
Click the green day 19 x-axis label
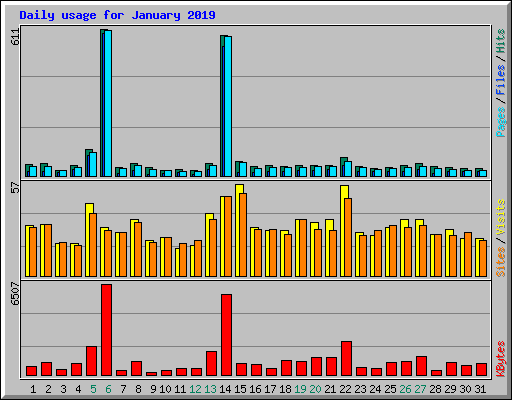point(300,389)
